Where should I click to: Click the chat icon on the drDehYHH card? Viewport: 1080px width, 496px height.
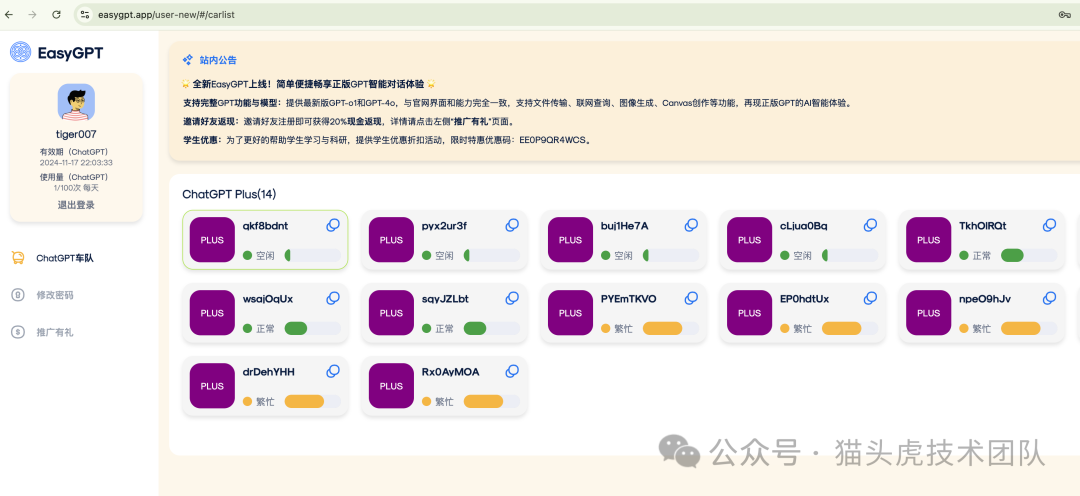coord(333,371)
